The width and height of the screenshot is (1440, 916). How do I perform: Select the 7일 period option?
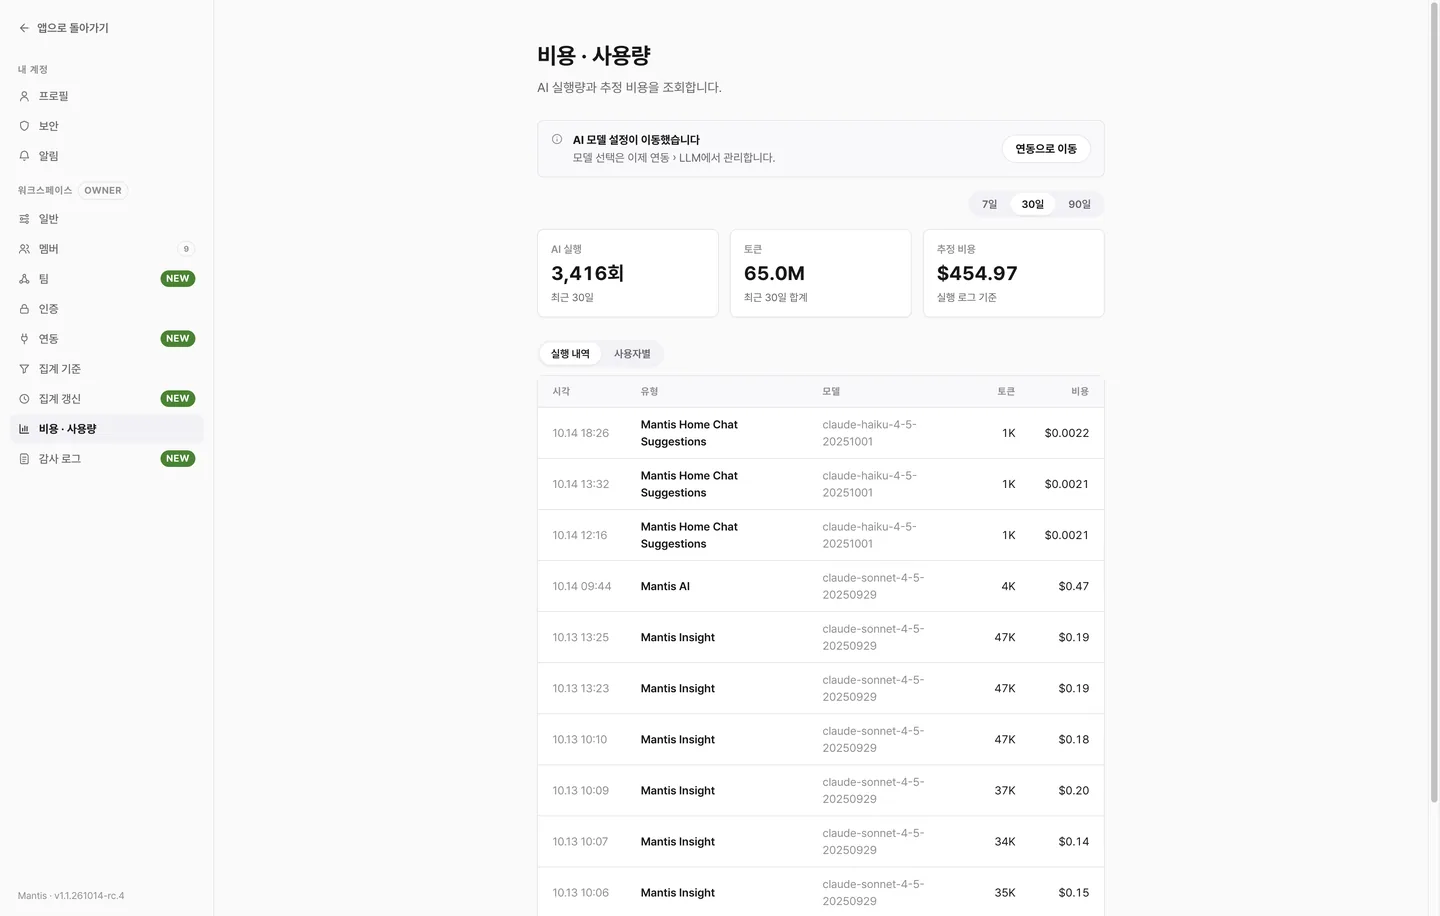point(989,204)
